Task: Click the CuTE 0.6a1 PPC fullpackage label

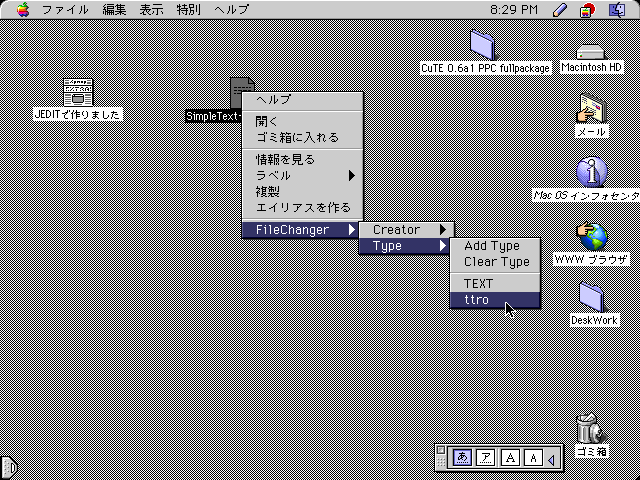Action: [485, 68]
